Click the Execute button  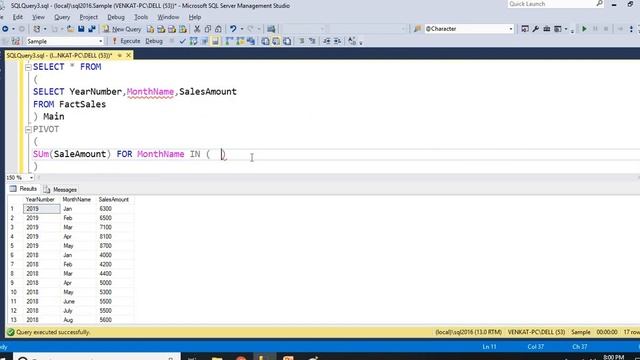126,41
